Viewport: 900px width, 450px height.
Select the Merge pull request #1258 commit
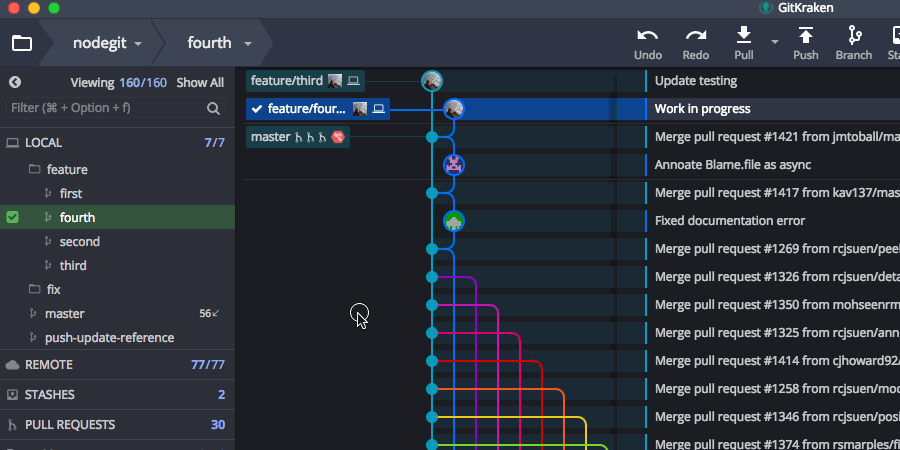[x=777, y=389]
